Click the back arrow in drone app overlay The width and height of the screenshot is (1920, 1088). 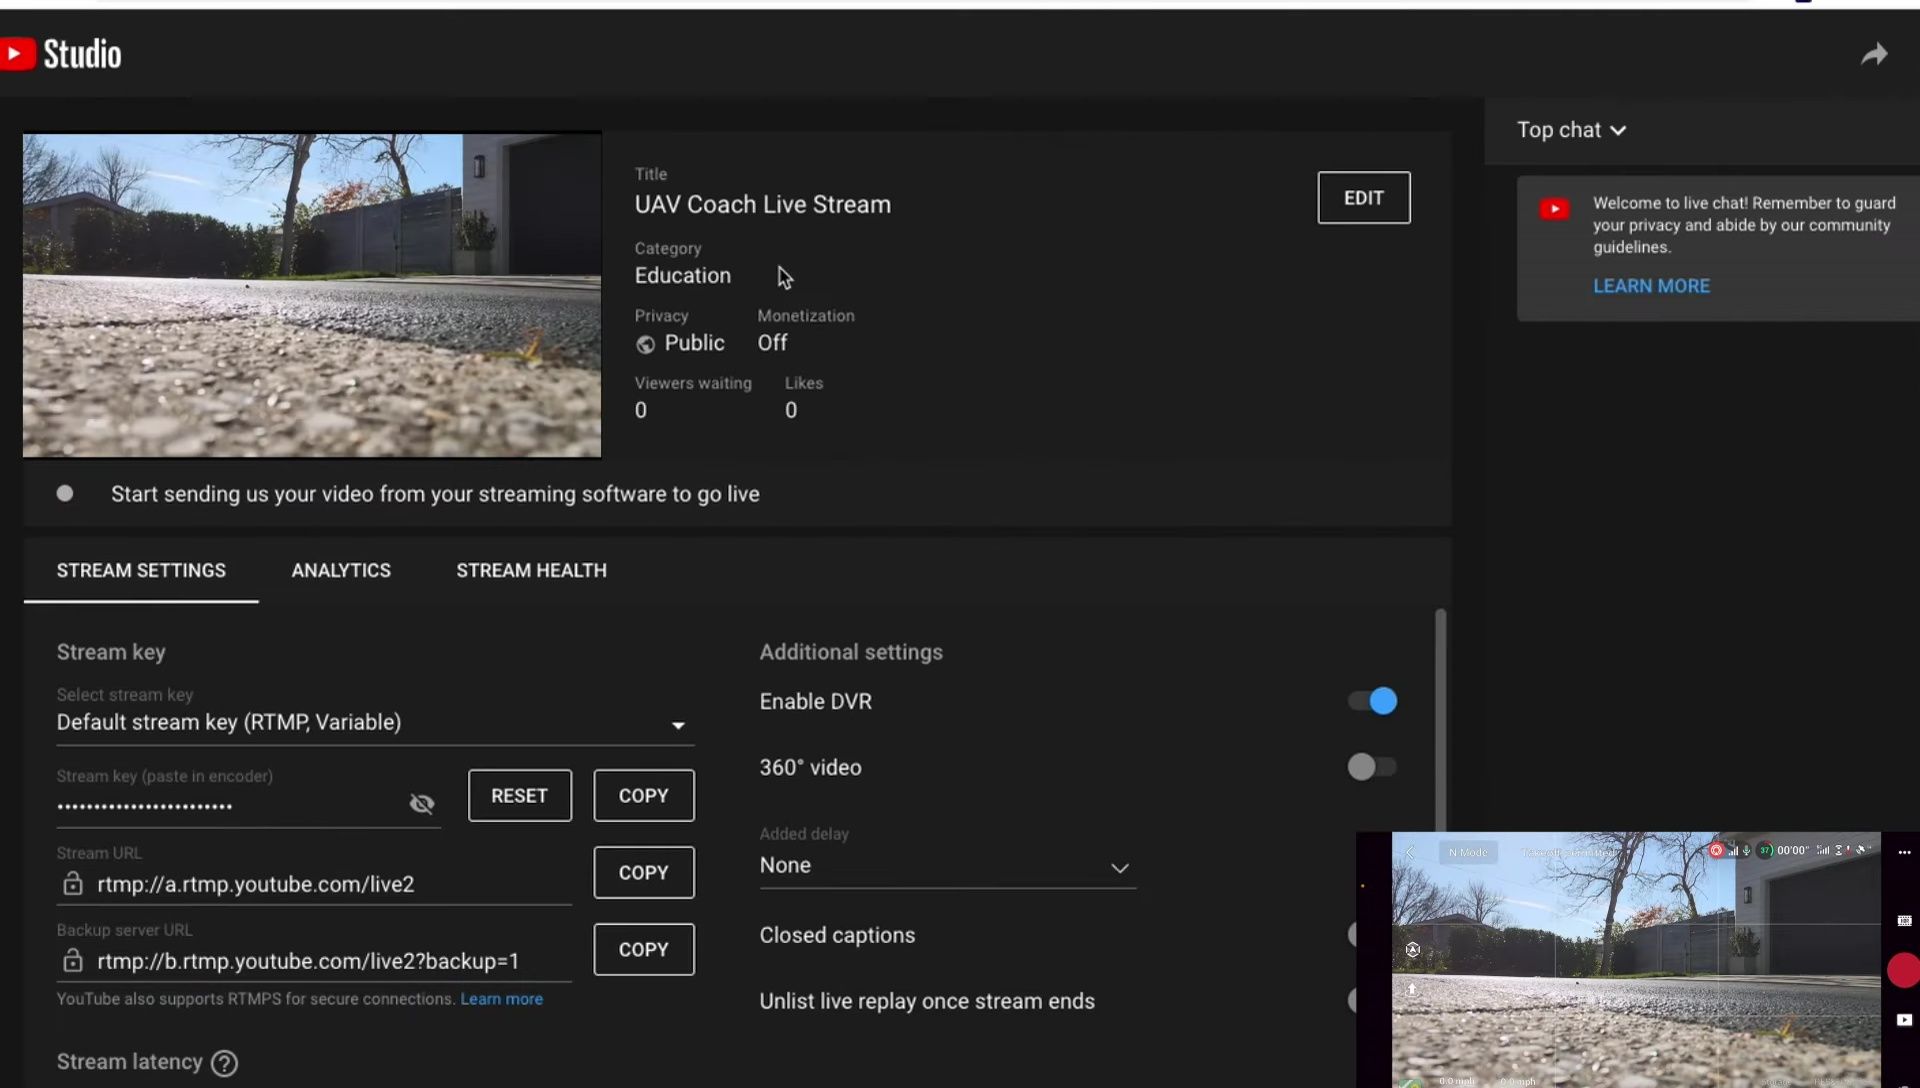(1410, 852)
